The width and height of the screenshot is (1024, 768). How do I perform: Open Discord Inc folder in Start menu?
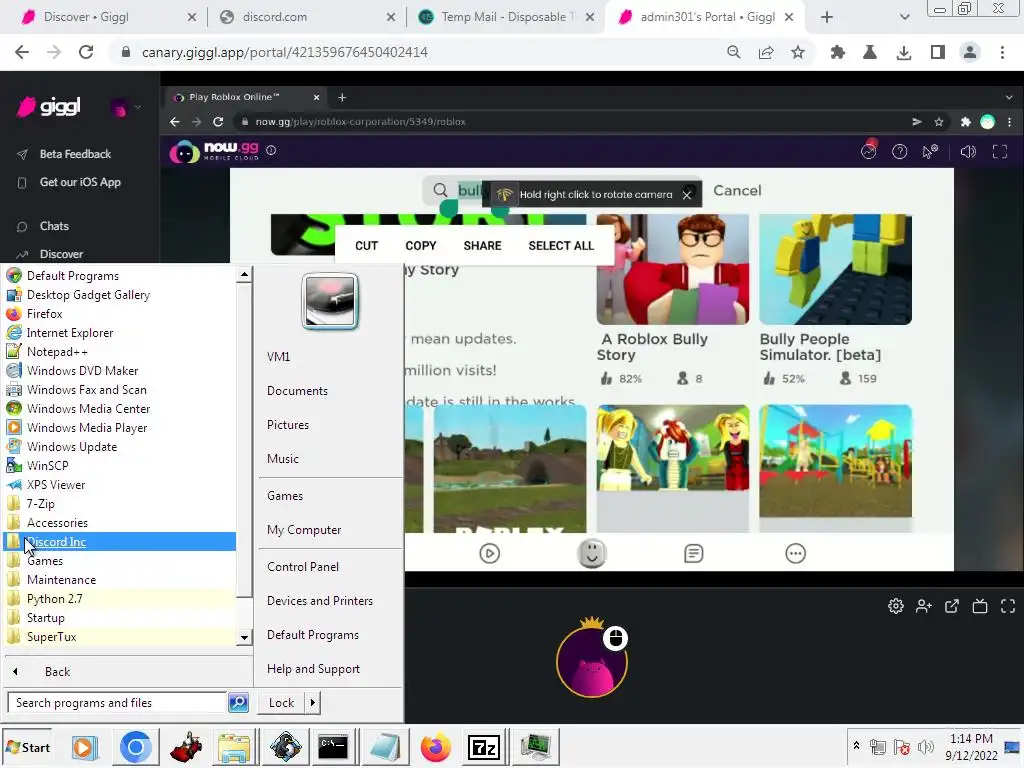120,541
